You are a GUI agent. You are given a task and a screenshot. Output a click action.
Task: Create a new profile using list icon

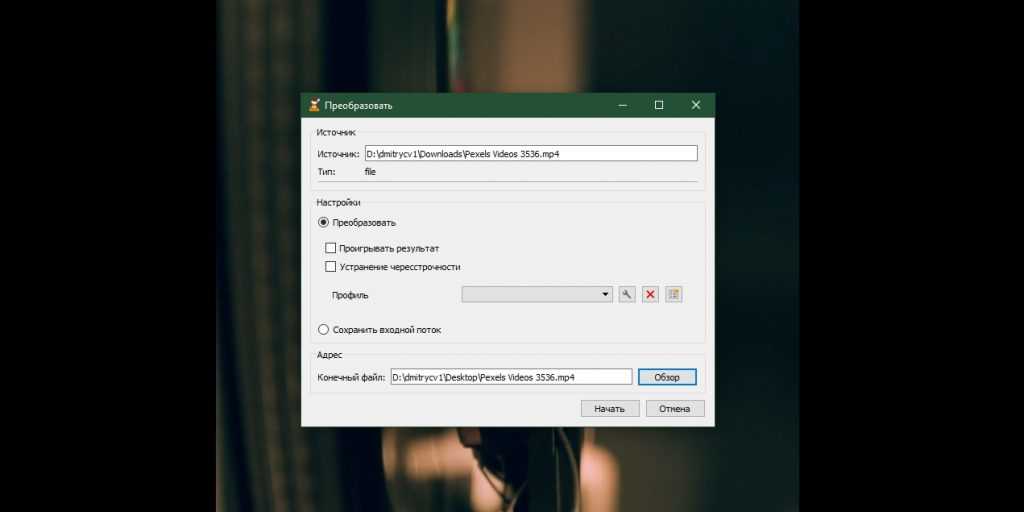pos(673,294)
